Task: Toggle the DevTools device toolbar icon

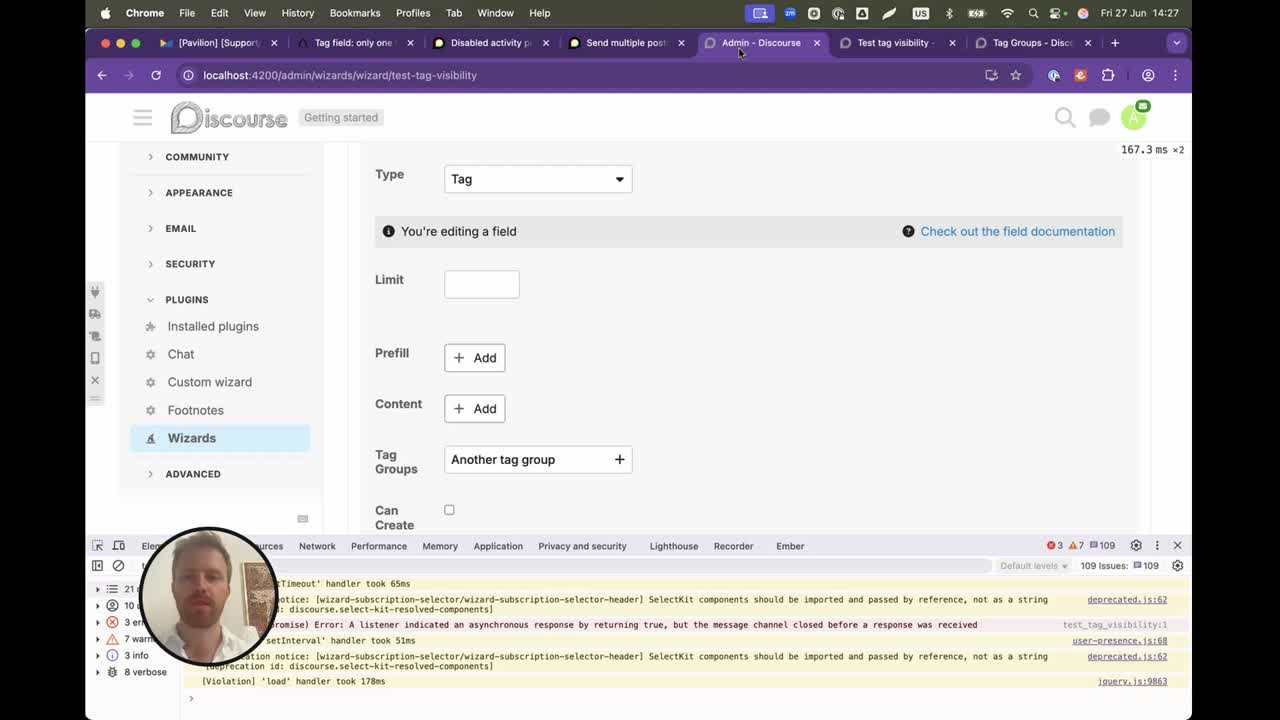Action: (x=119, y=546)
